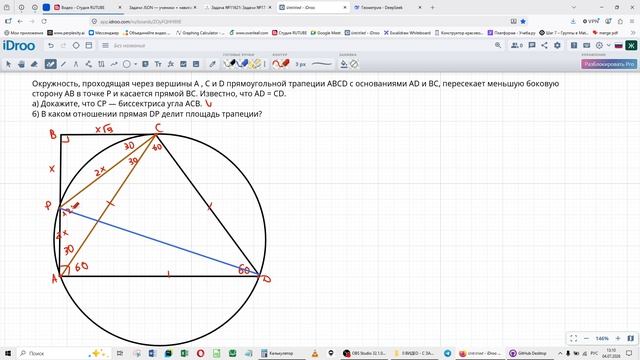
Task: Select the eraser tool
Action: click(34, 64)
